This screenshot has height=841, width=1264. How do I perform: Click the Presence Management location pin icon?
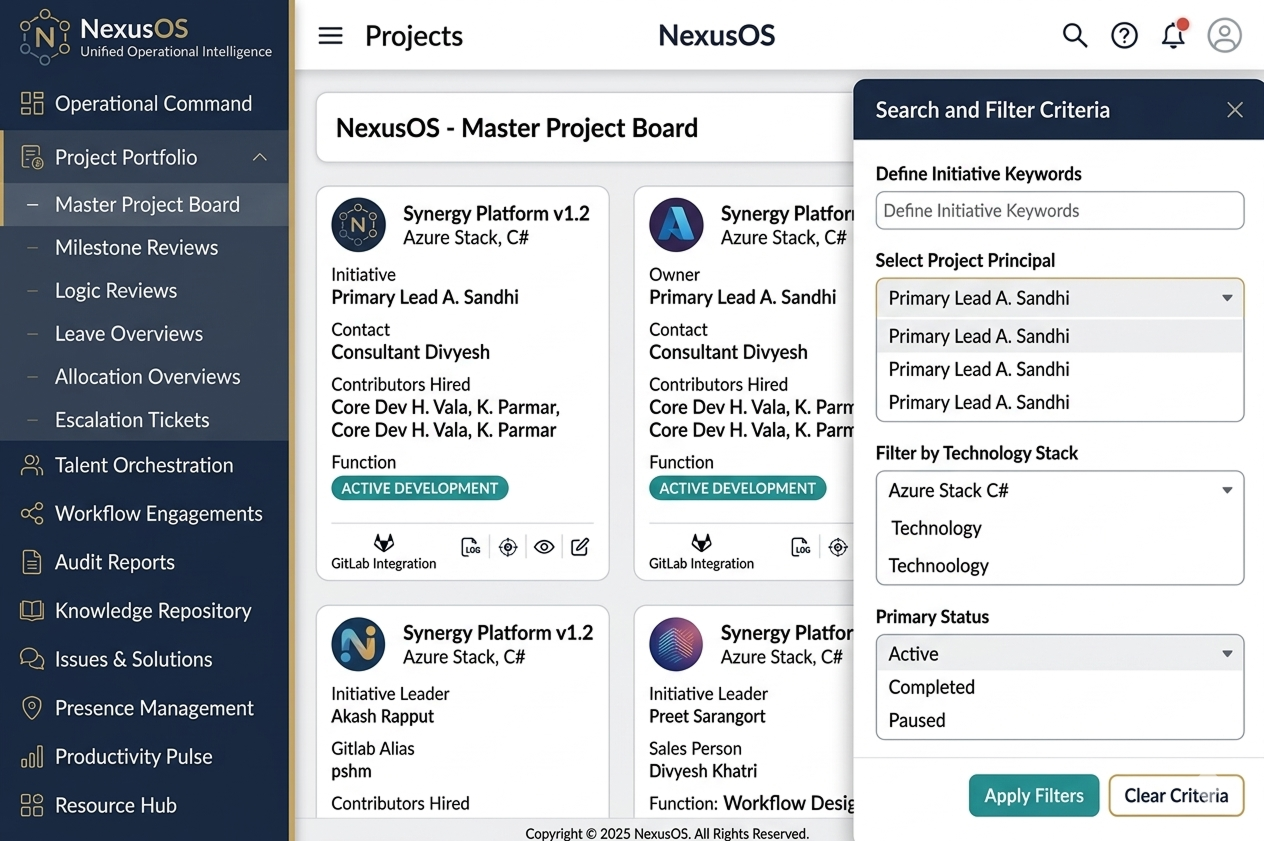click(x=32, y=708)
